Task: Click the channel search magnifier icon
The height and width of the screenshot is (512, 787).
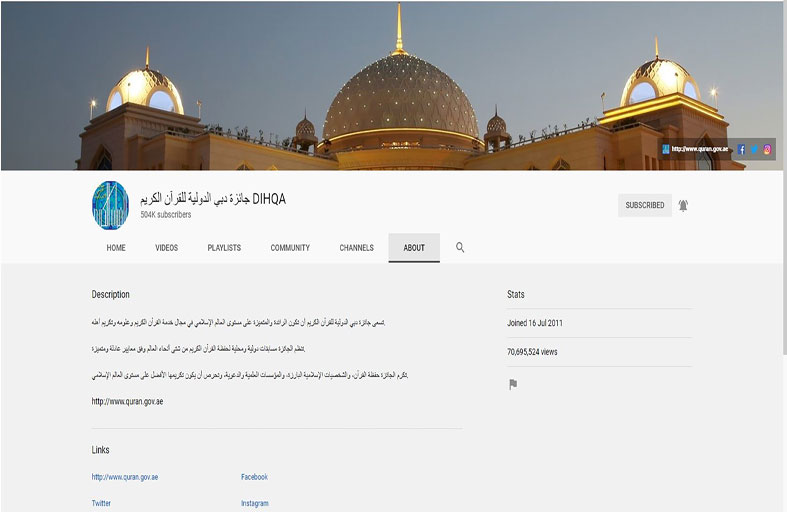Action: tap(460, 247)
